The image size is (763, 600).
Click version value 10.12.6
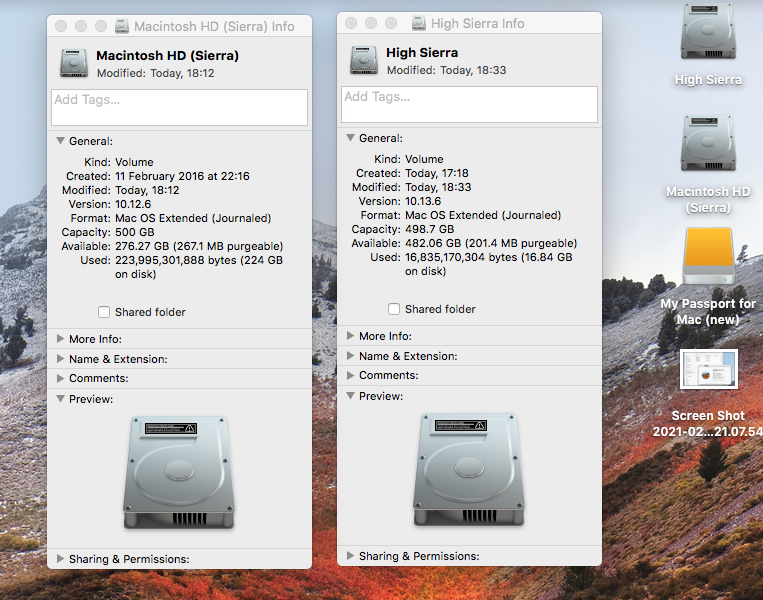tap(133, 204)
